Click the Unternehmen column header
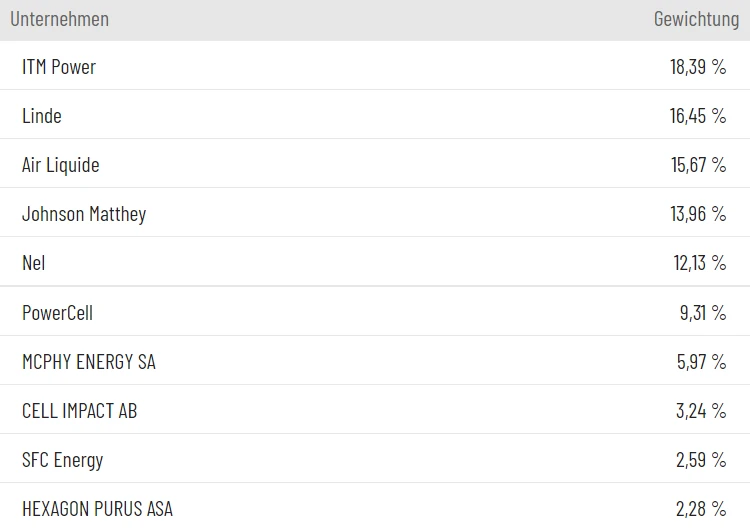 coord(59,19)
